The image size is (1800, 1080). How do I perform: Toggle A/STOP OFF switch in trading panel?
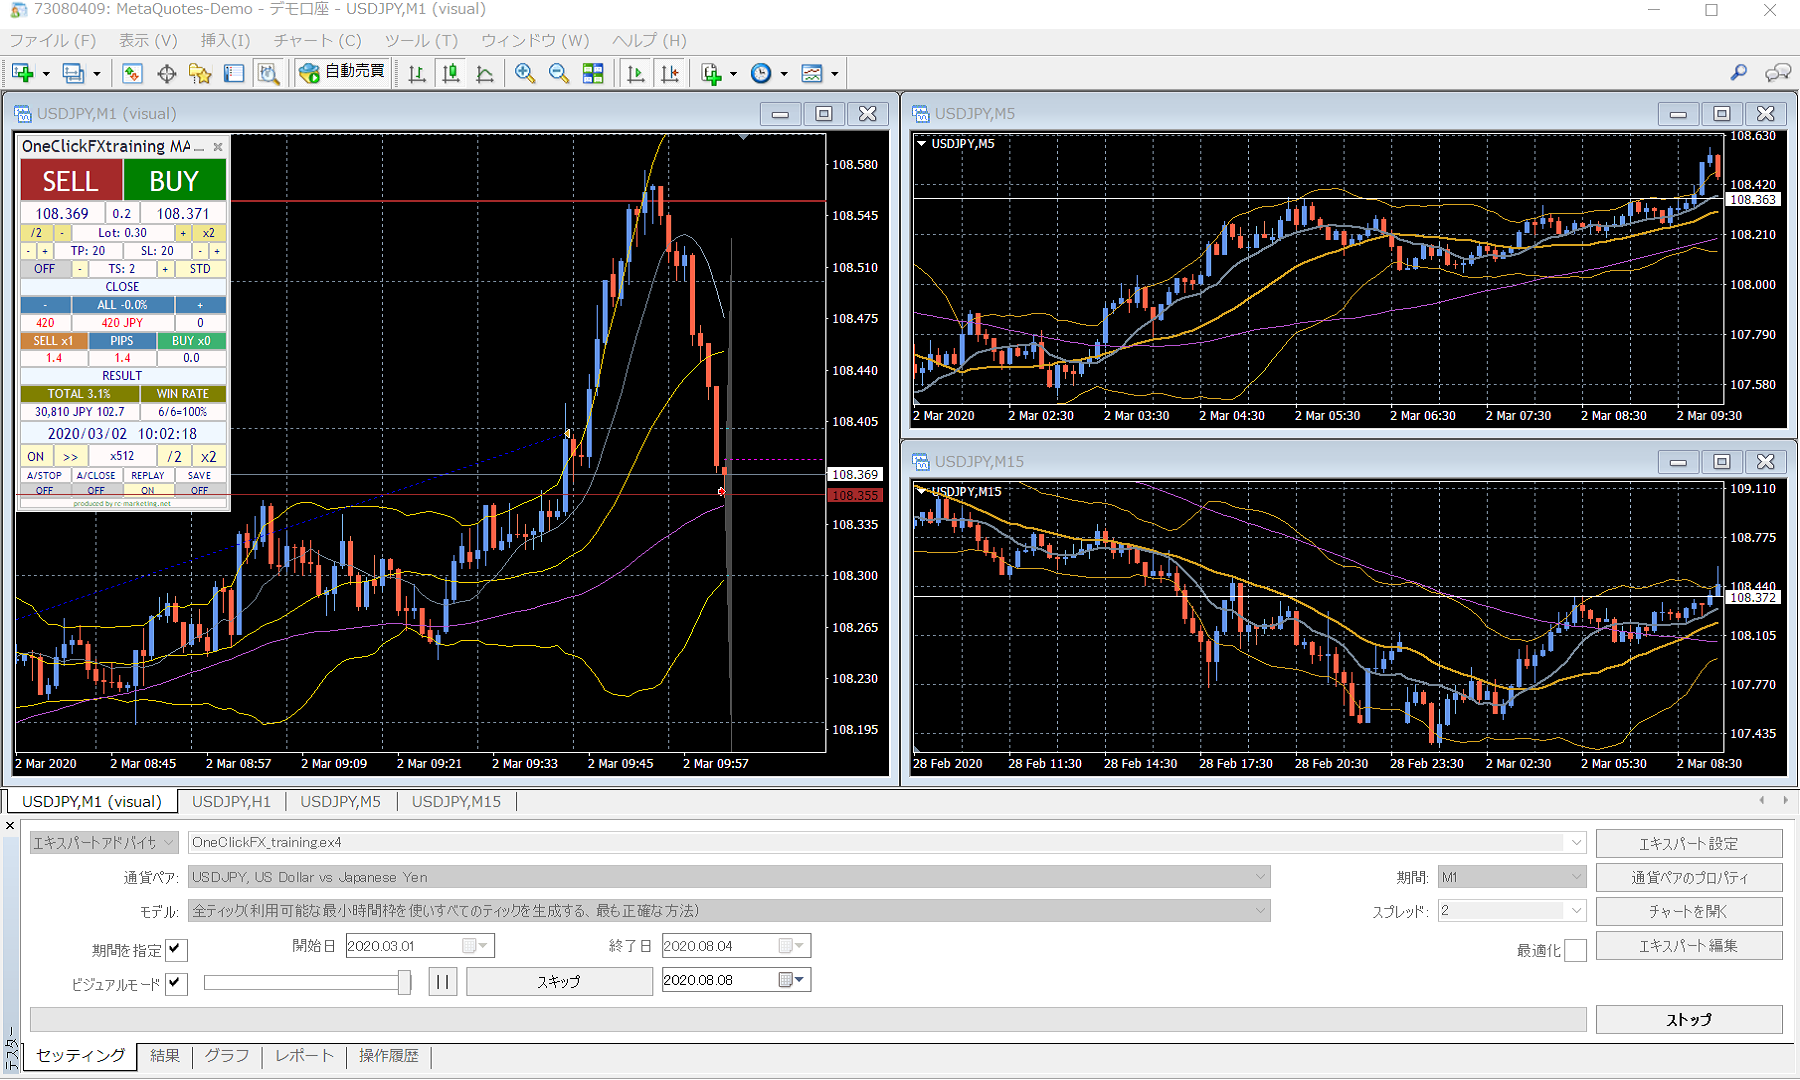(x=45, y=490)
